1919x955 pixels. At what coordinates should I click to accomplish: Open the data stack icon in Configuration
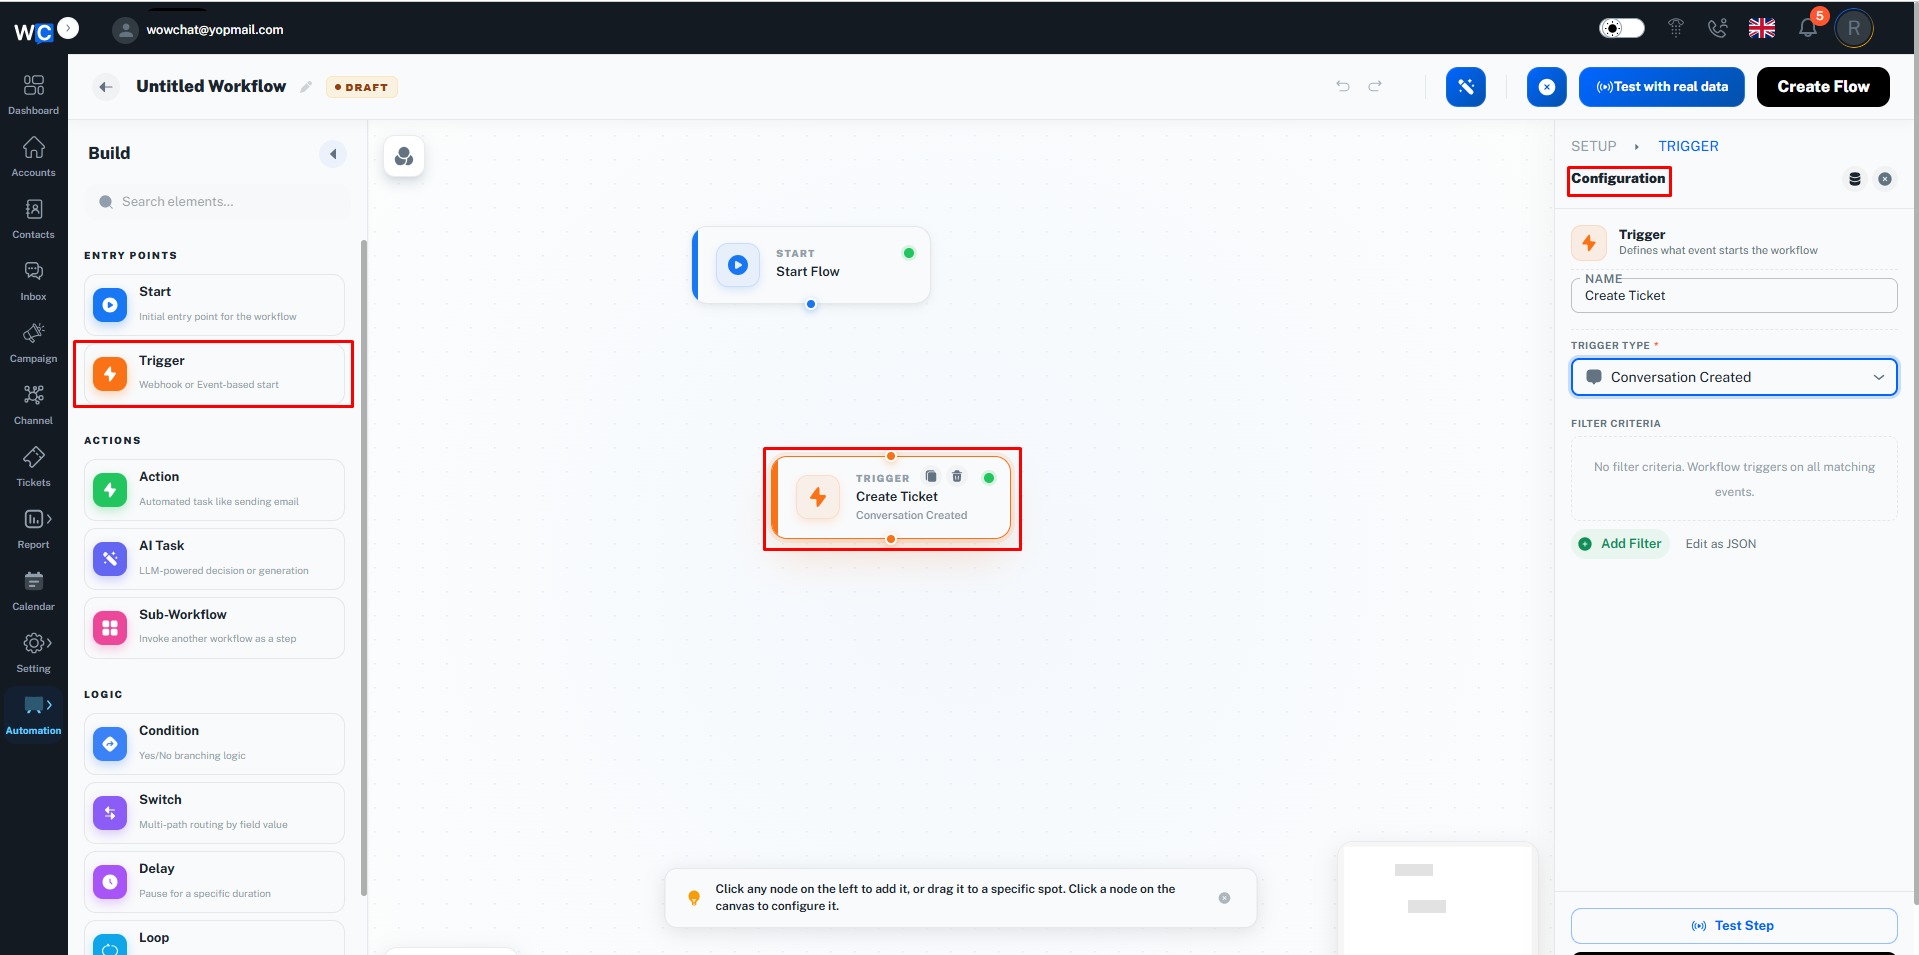point(1855,179)
